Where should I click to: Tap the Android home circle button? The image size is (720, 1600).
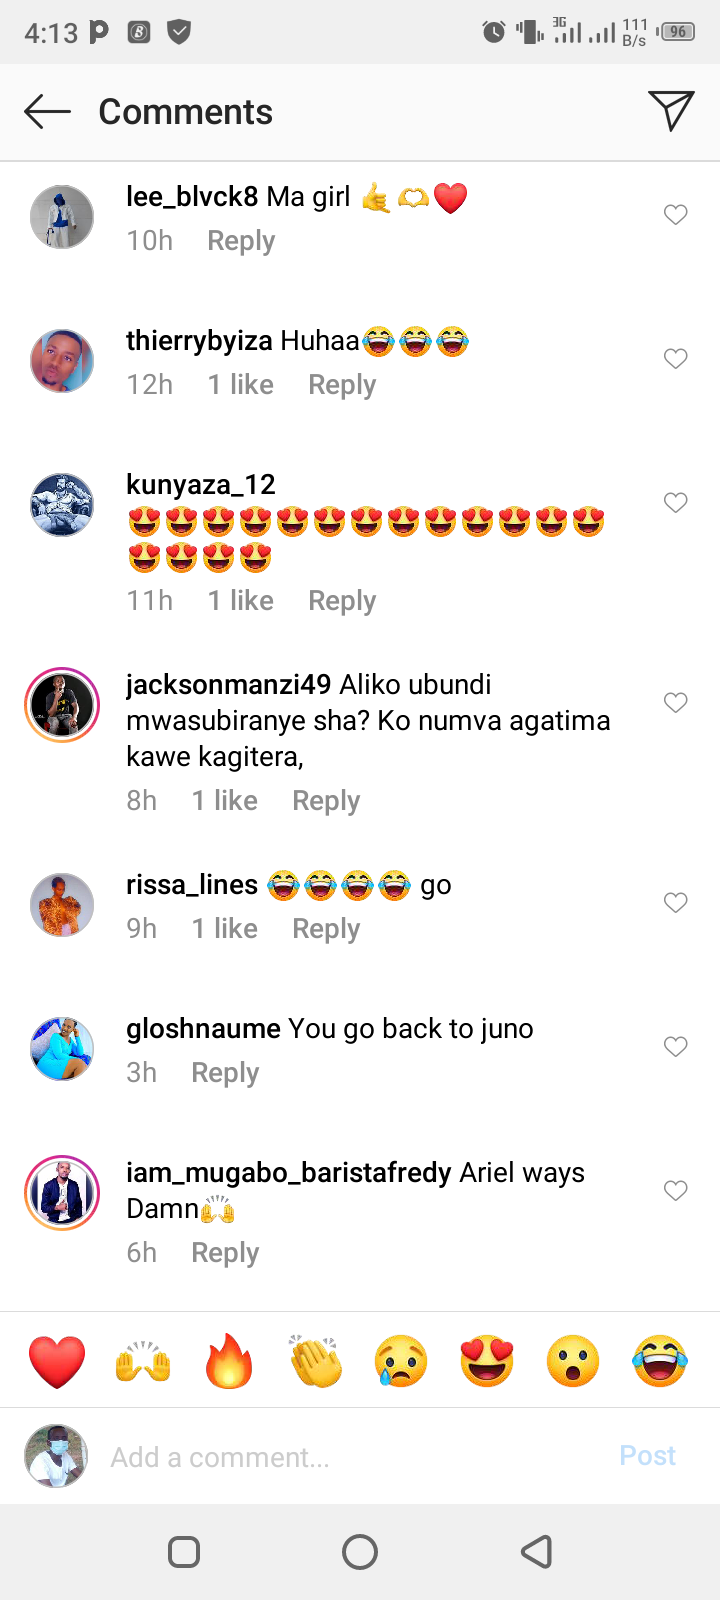(x=360, y=1552)
